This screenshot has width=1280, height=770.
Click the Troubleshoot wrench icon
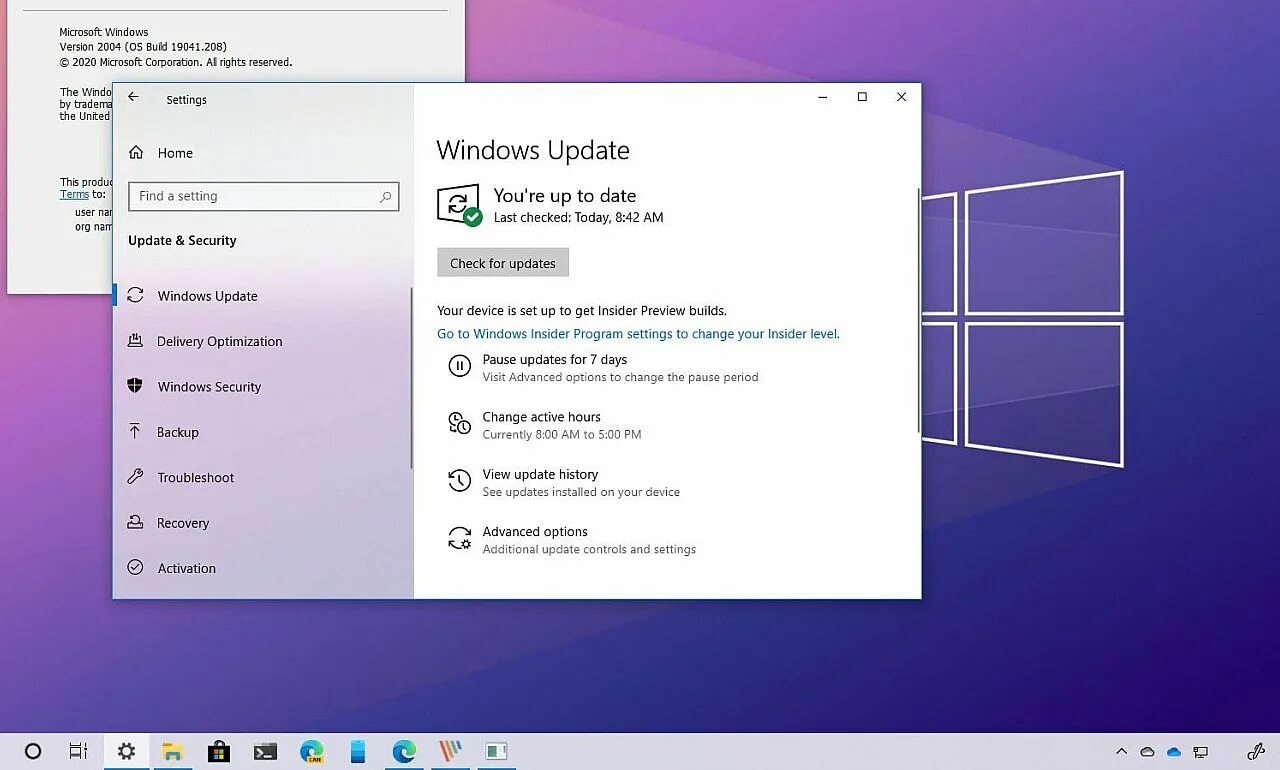tap(136, 477)
